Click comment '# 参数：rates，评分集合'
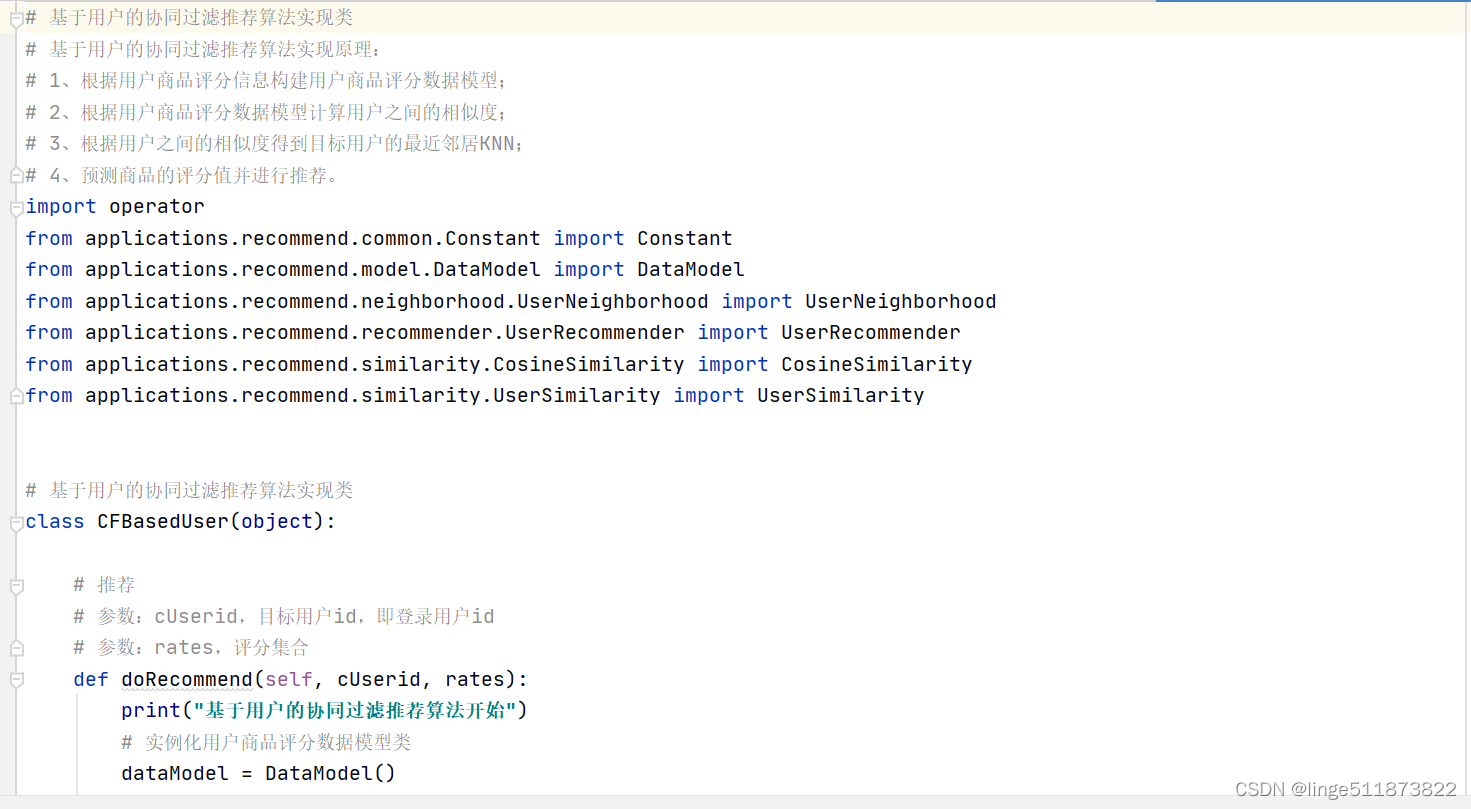The image size is (1471, 809). (191, 648)
